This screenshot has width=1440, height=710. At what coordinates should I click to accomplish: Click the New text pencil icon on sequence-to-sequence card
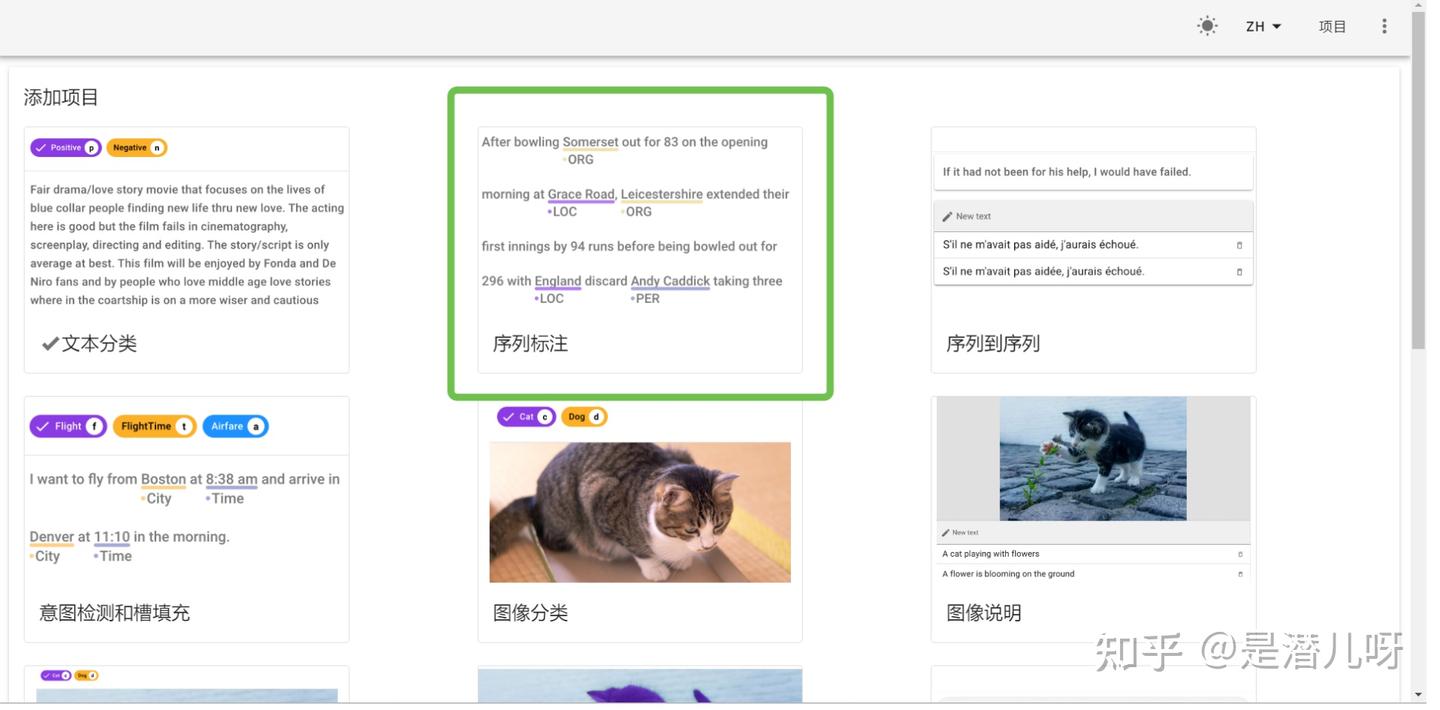946,216
